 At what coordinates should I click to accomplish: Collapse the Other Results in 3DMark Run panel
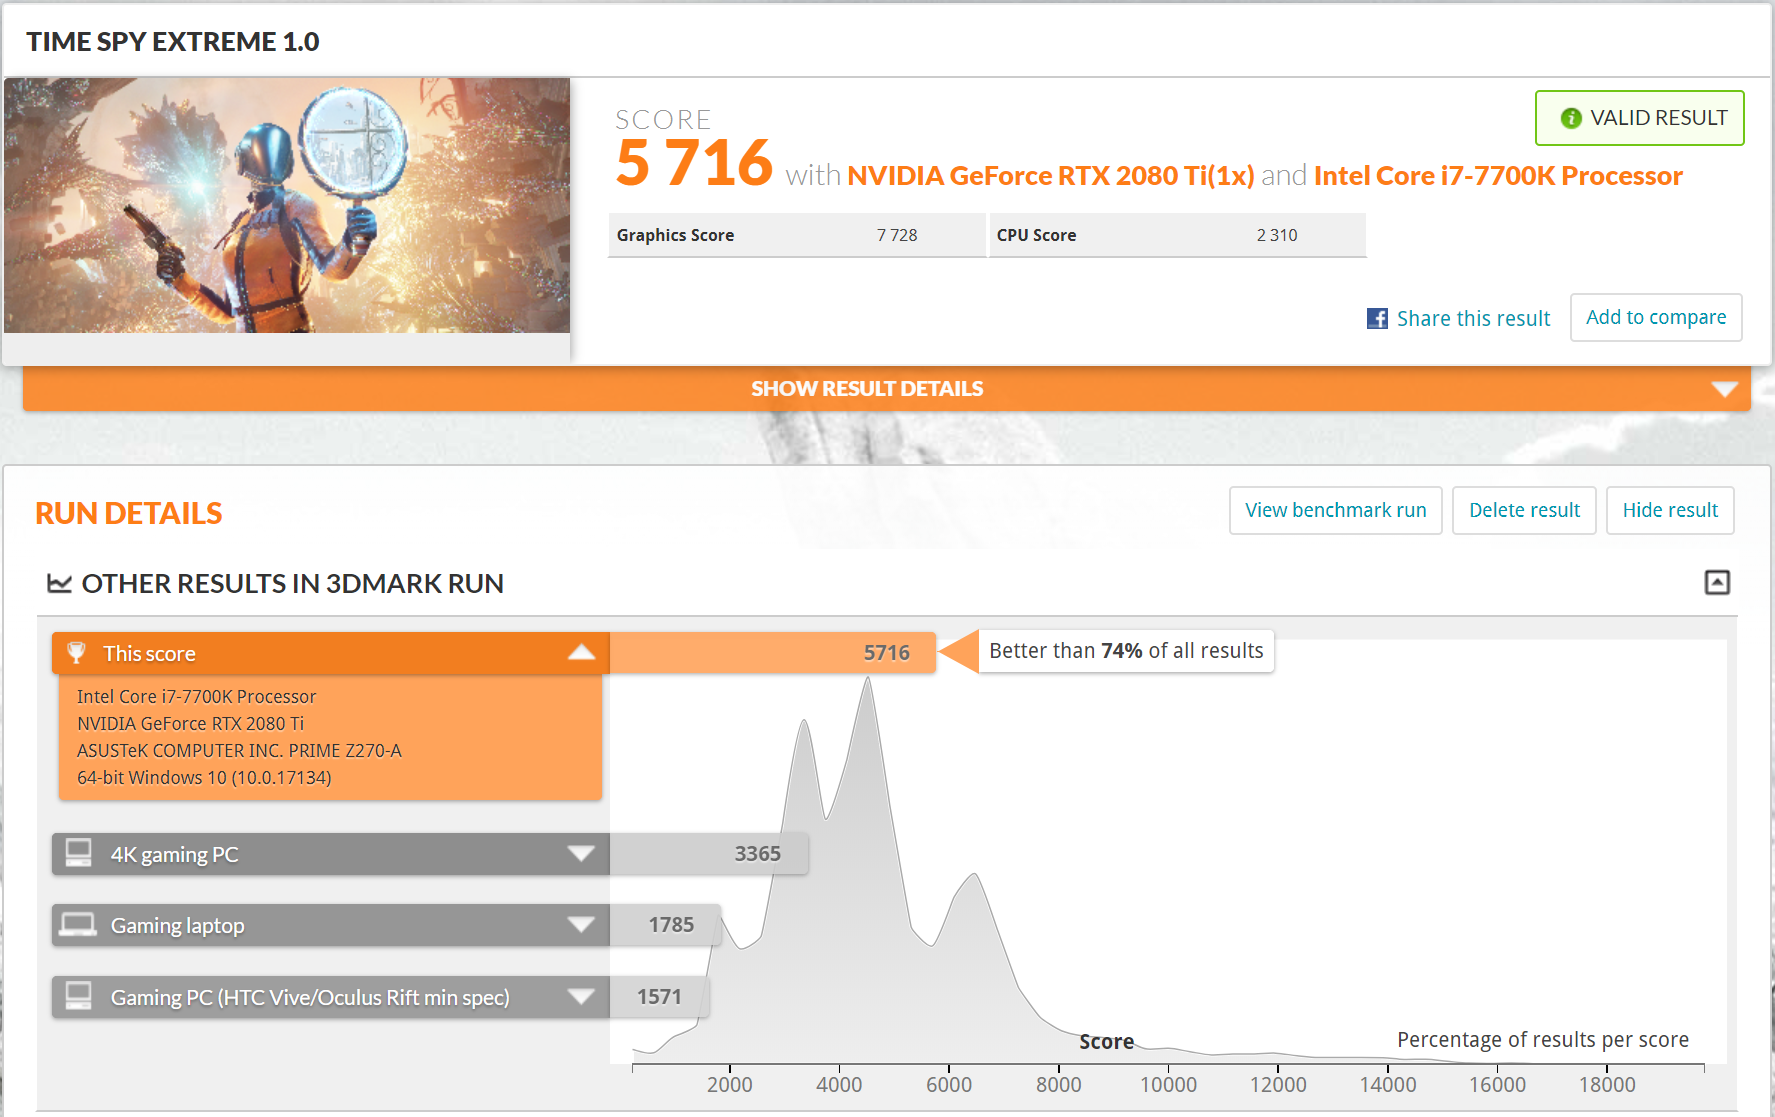click(x=1717, y=582)
